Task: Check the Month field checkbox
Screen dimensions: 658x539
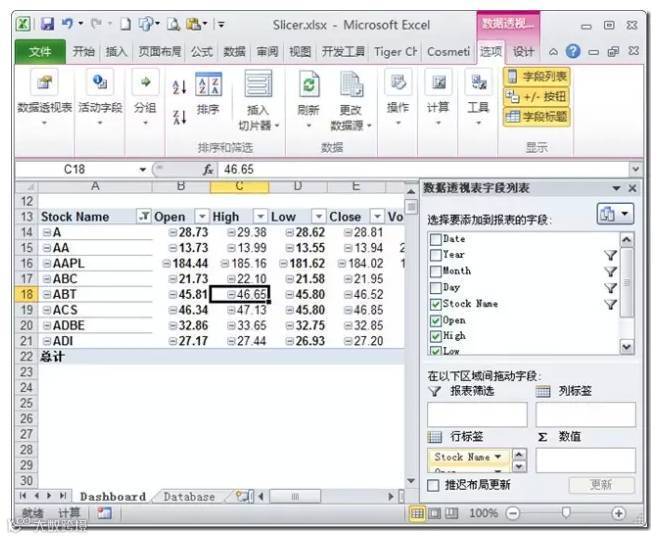Action: click(x=436, y=272)
